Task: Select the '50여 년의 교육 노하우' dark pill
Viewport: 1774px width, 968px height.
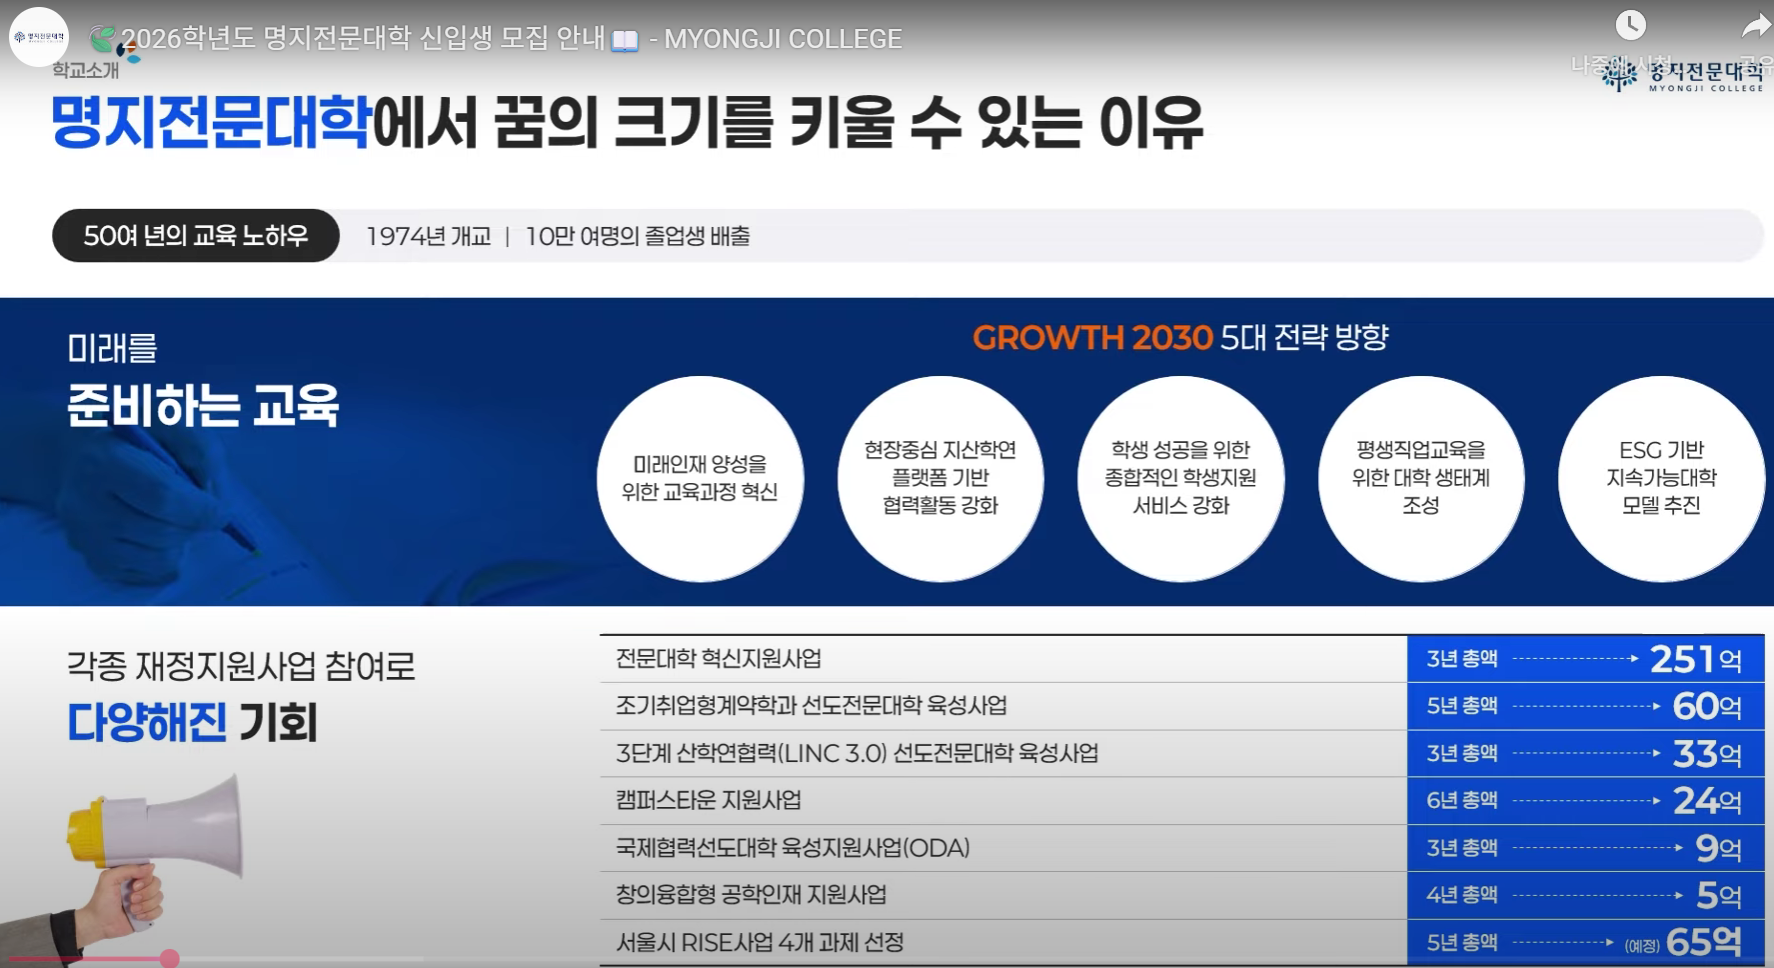Action: tap(196, 236)
